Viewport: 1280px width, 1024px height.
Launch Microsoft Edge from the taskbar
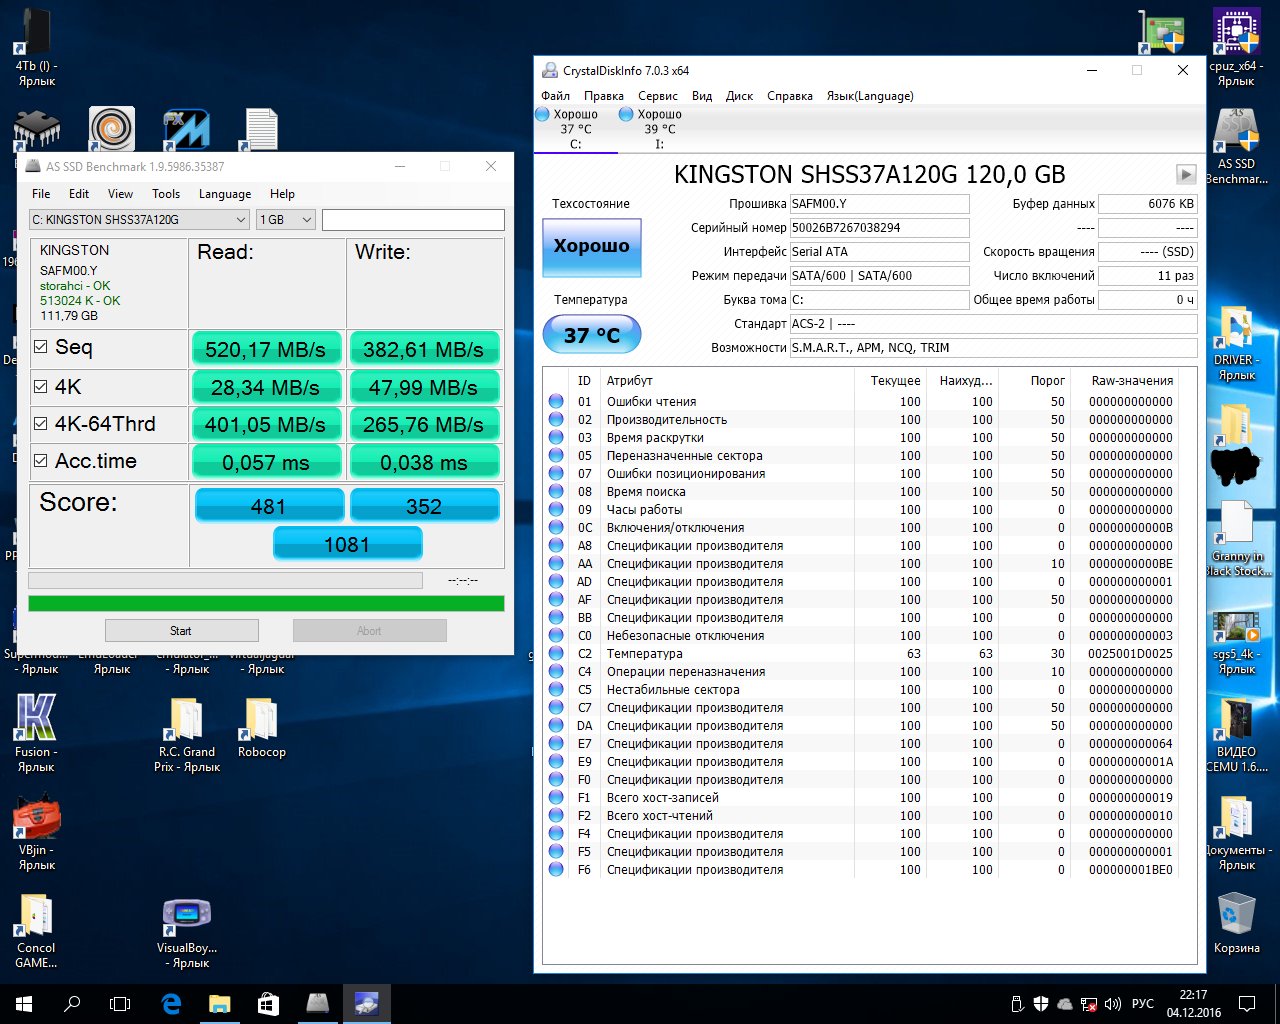click(171, 1004)
